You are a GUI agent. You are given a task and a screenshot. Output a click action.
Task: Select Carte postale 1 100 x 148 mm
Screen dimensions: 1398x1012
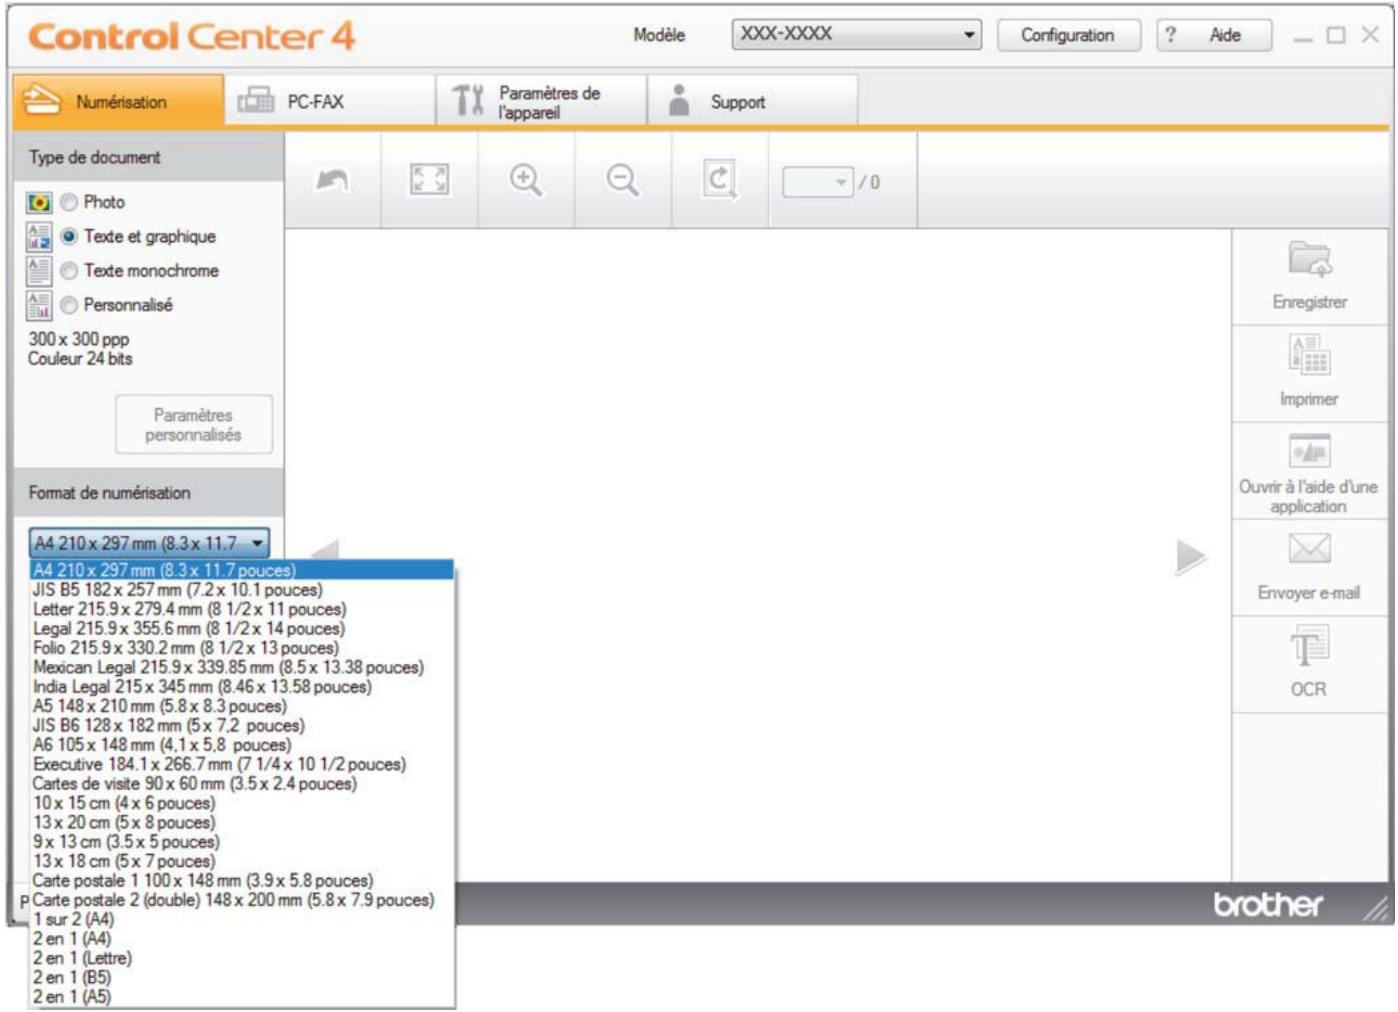click(241, 881)
